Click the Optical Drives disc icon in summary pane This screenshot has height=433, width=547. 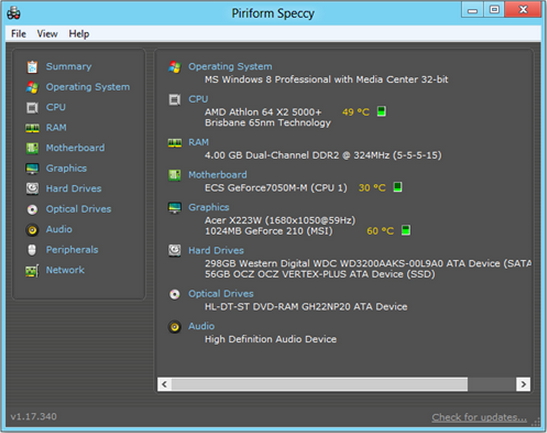pyautogui.click(x=174, y=294)
